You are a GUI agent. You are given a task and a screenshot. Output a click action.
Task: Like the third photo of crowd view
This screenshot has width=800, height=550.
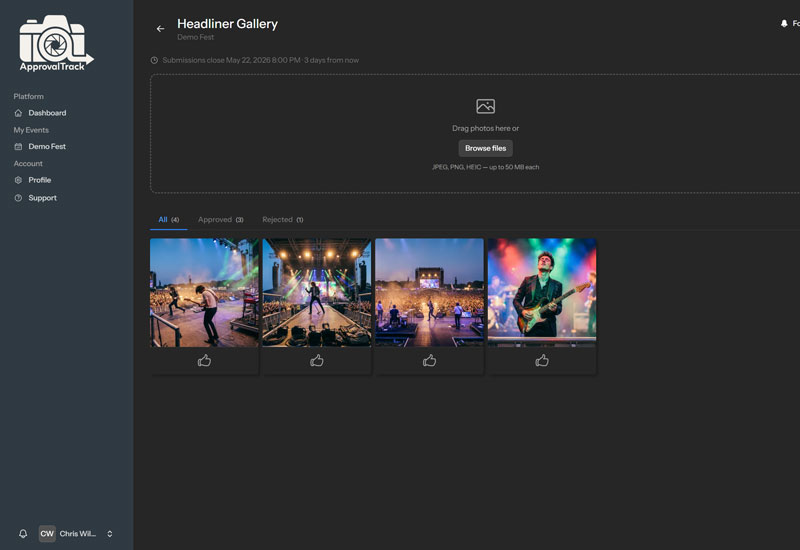[x=430, y=361]
